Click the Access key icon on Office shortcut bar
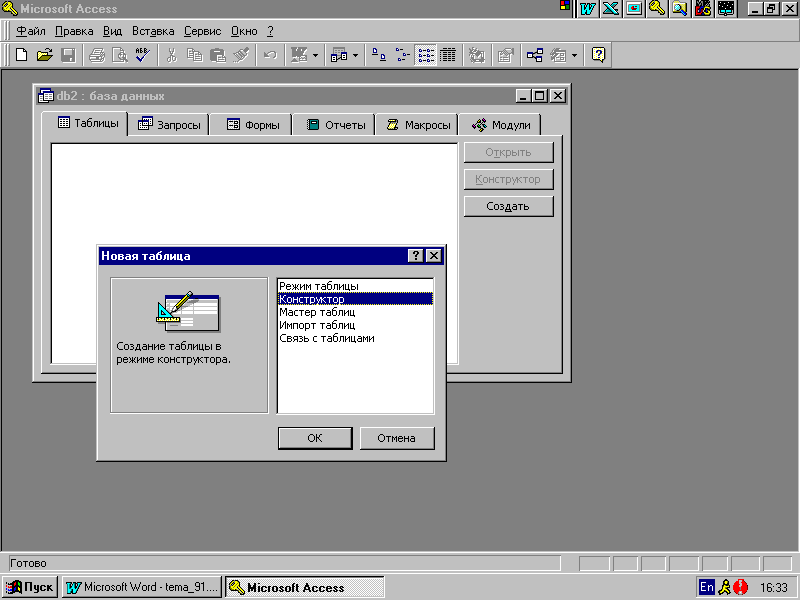 [x=657, y=8]
